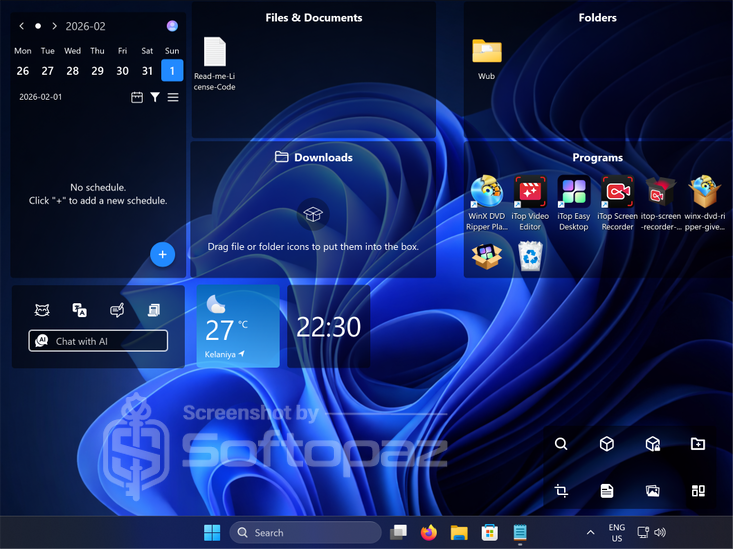733x549 pixels.
Task: Open network status in system tray
Action: coord(643,532)
